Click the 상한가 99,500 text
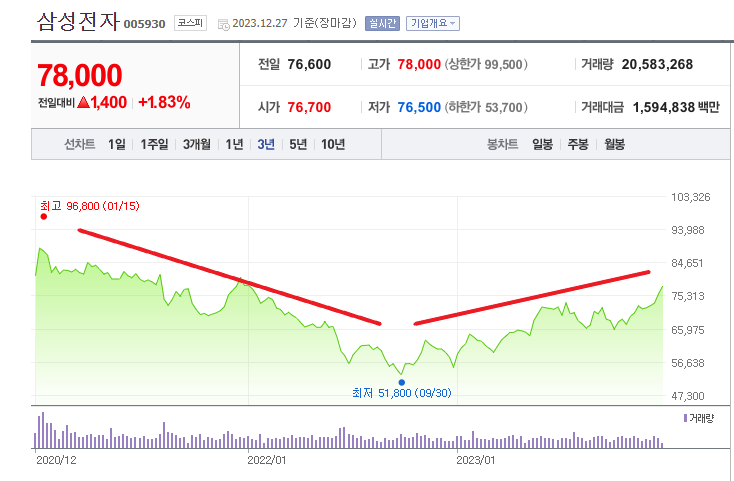Image resolution: width=734 pixels, height=481 pixels. (486, 64)
